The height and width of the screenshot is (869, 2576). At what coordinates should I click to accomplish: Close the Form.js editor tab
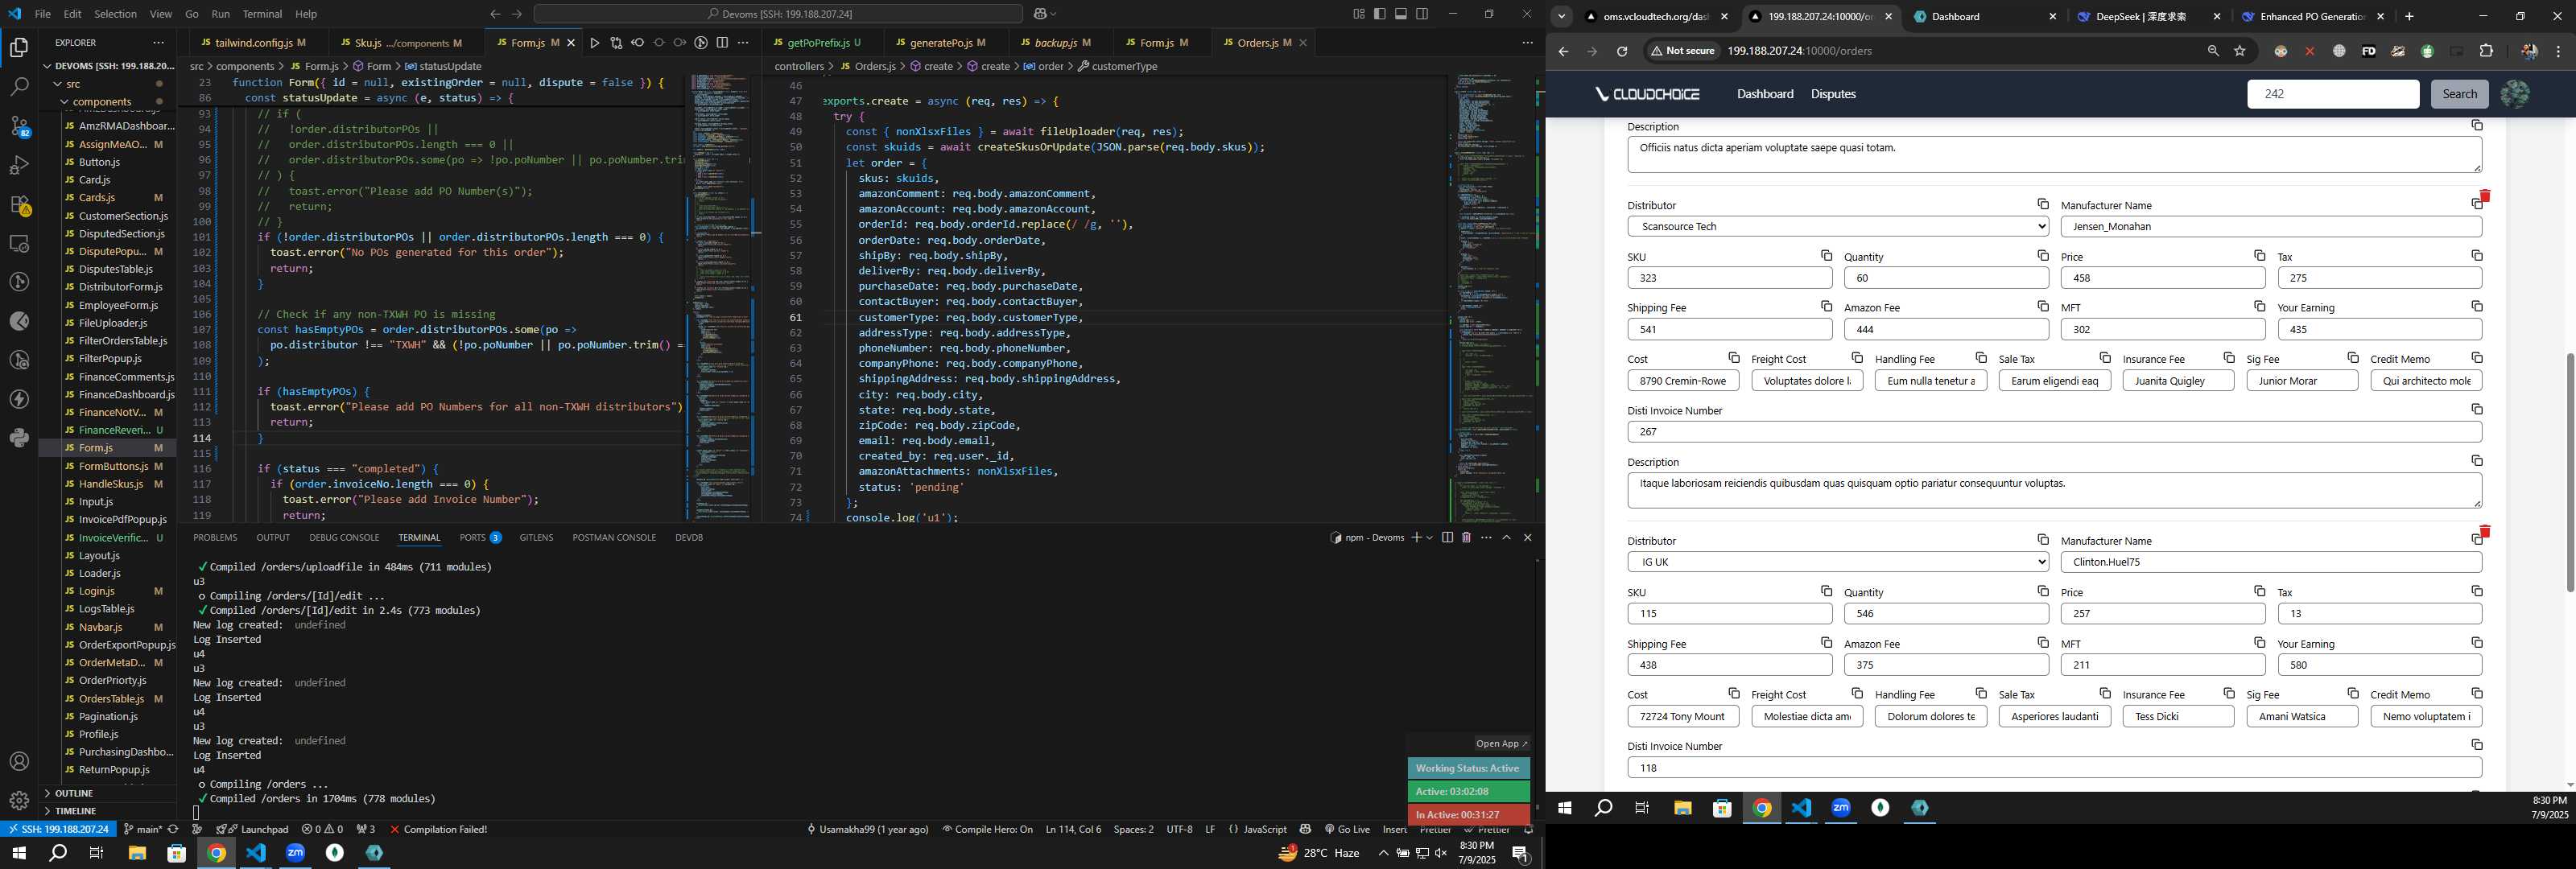(x=571, y=43)
